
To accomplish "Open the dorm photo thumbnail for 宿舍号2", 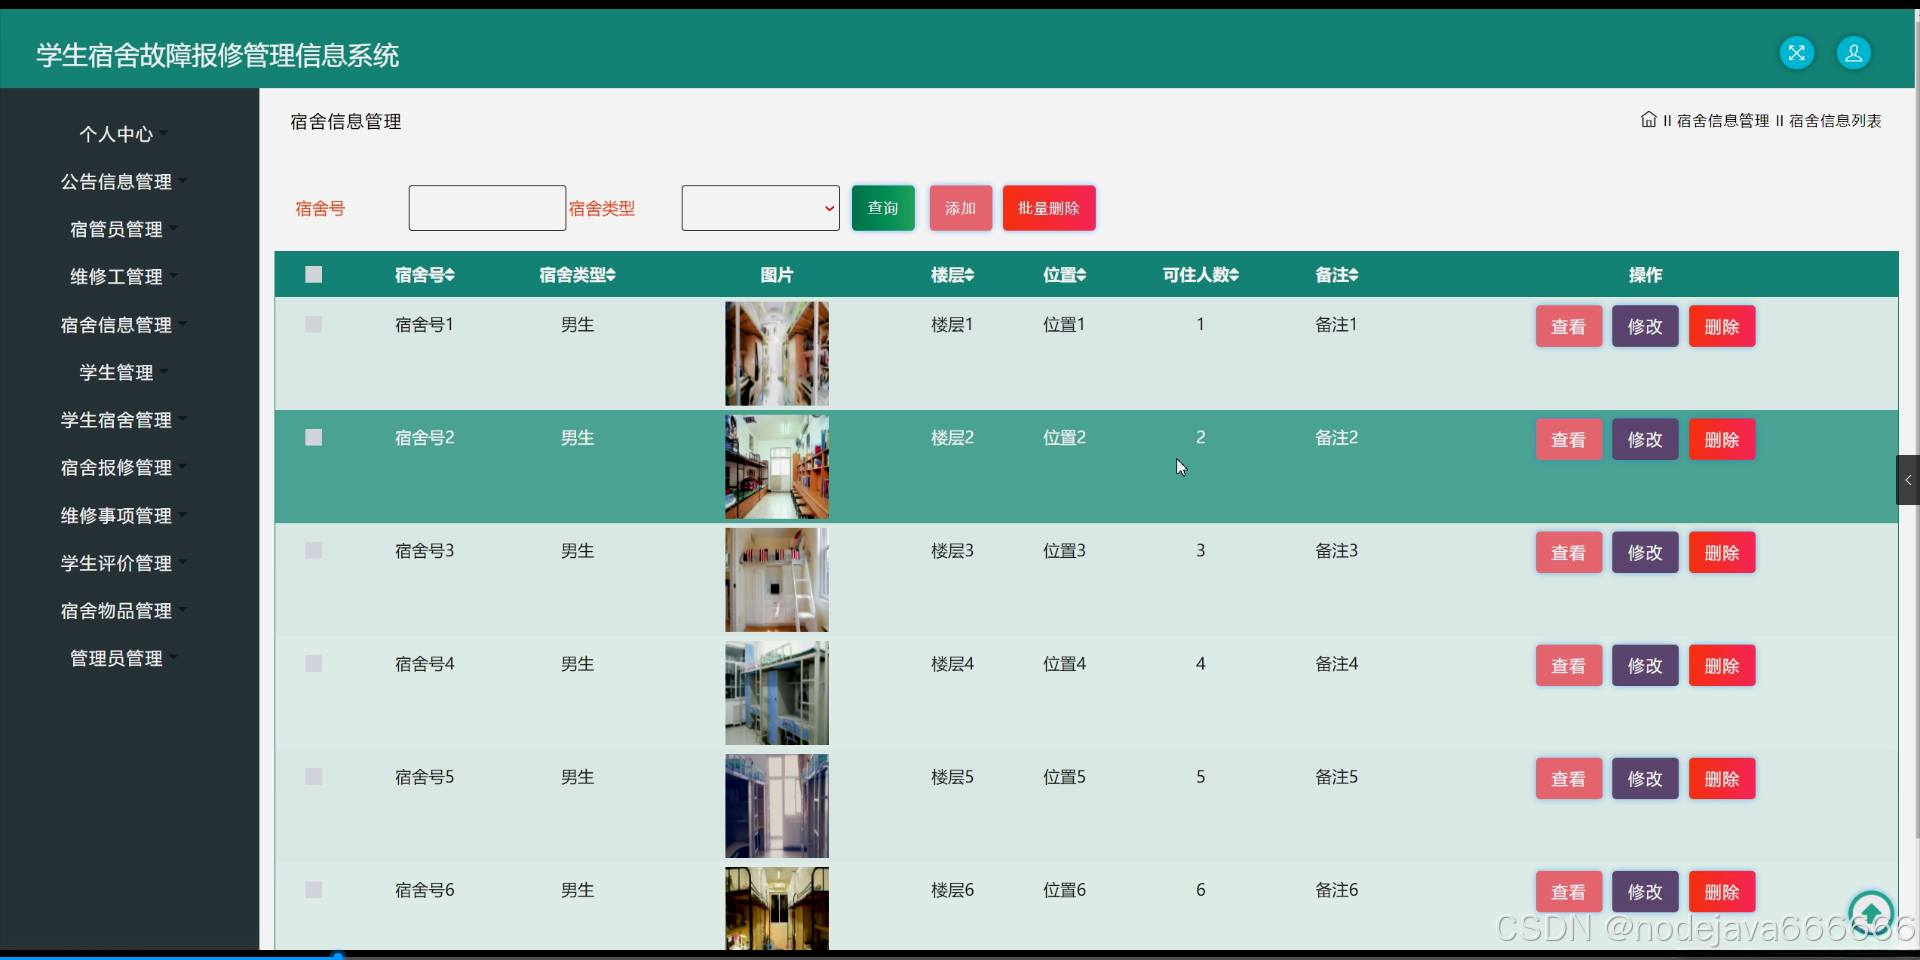I will coord(777,466).
